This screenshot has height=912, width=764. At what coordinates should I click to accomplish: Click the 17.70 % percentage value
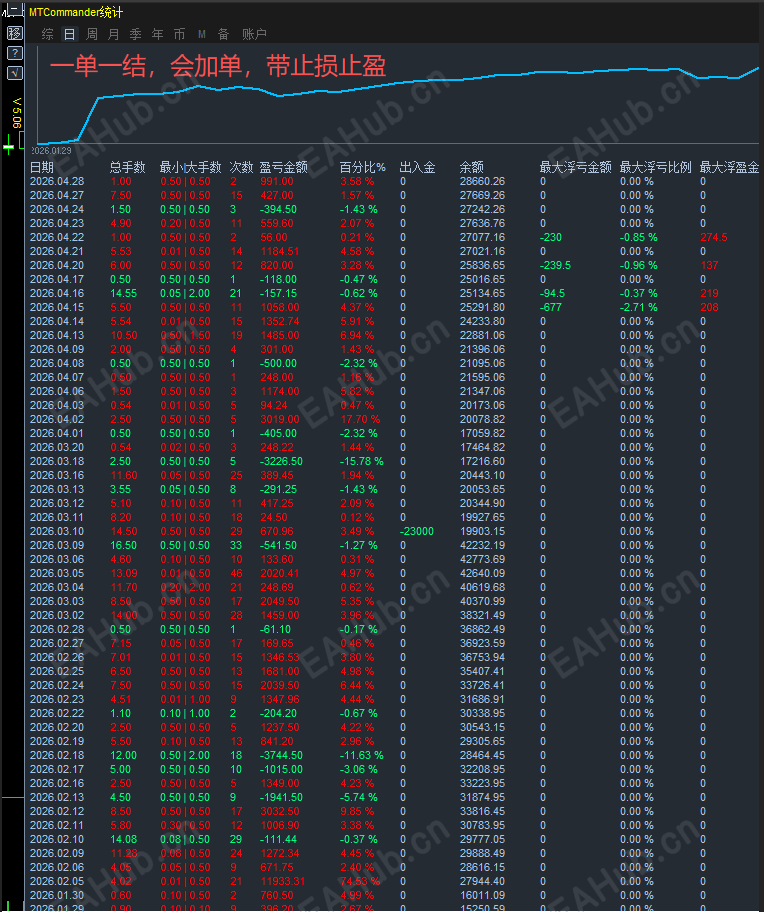click(x=360, y=419)
